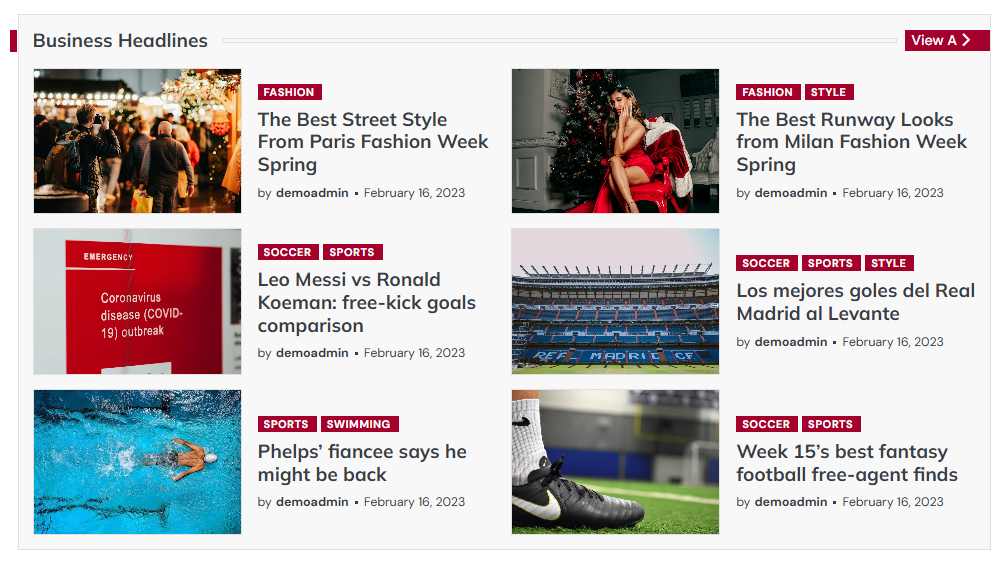Click the Coronavirus emergency sign thumbnail
1005x564 pixels.
tap(137, 301)
